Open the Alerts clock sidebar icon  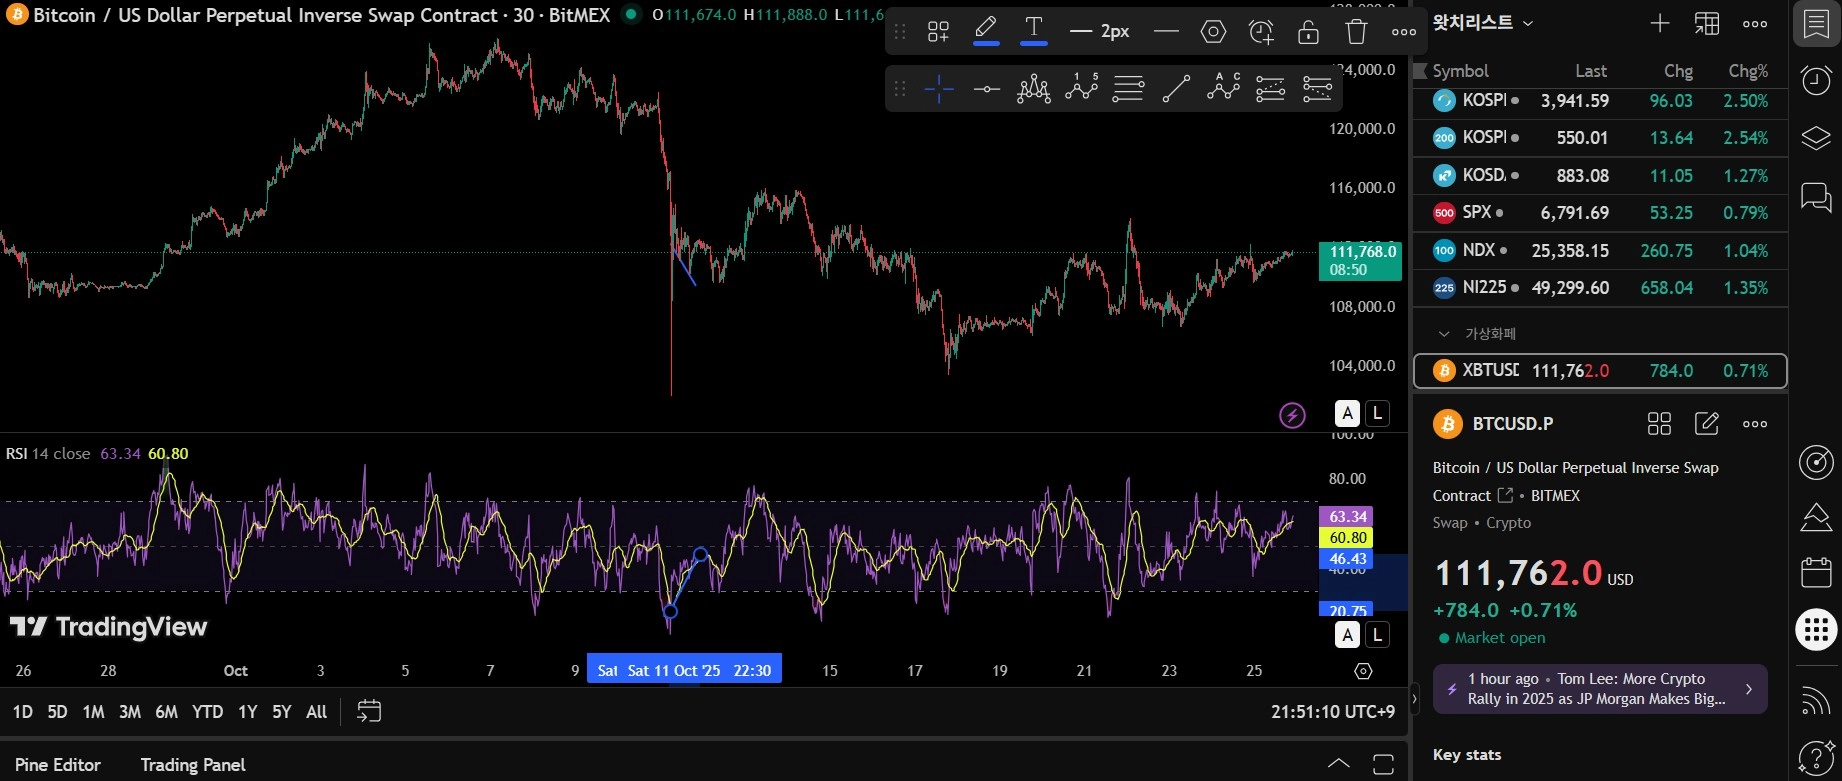coord(1816,80)
